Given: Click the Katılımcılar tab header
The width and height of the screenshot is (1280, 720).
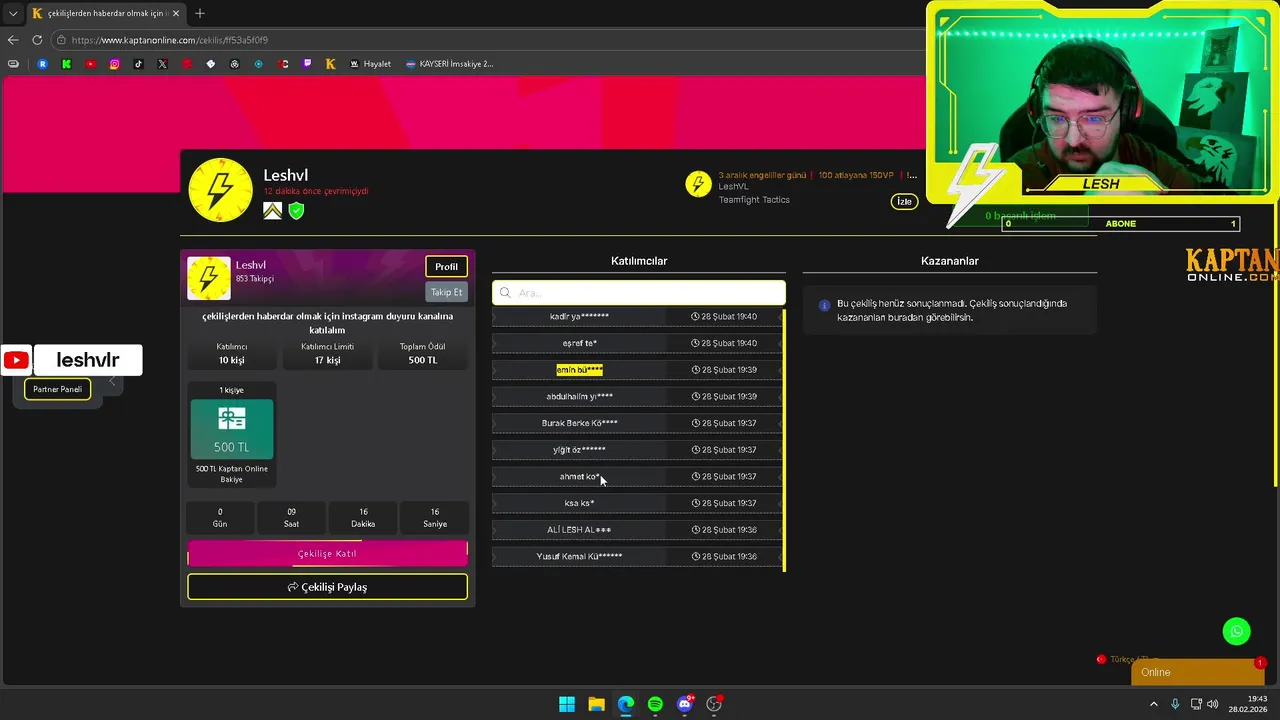Looking at the screenshot, I should 639,261.
